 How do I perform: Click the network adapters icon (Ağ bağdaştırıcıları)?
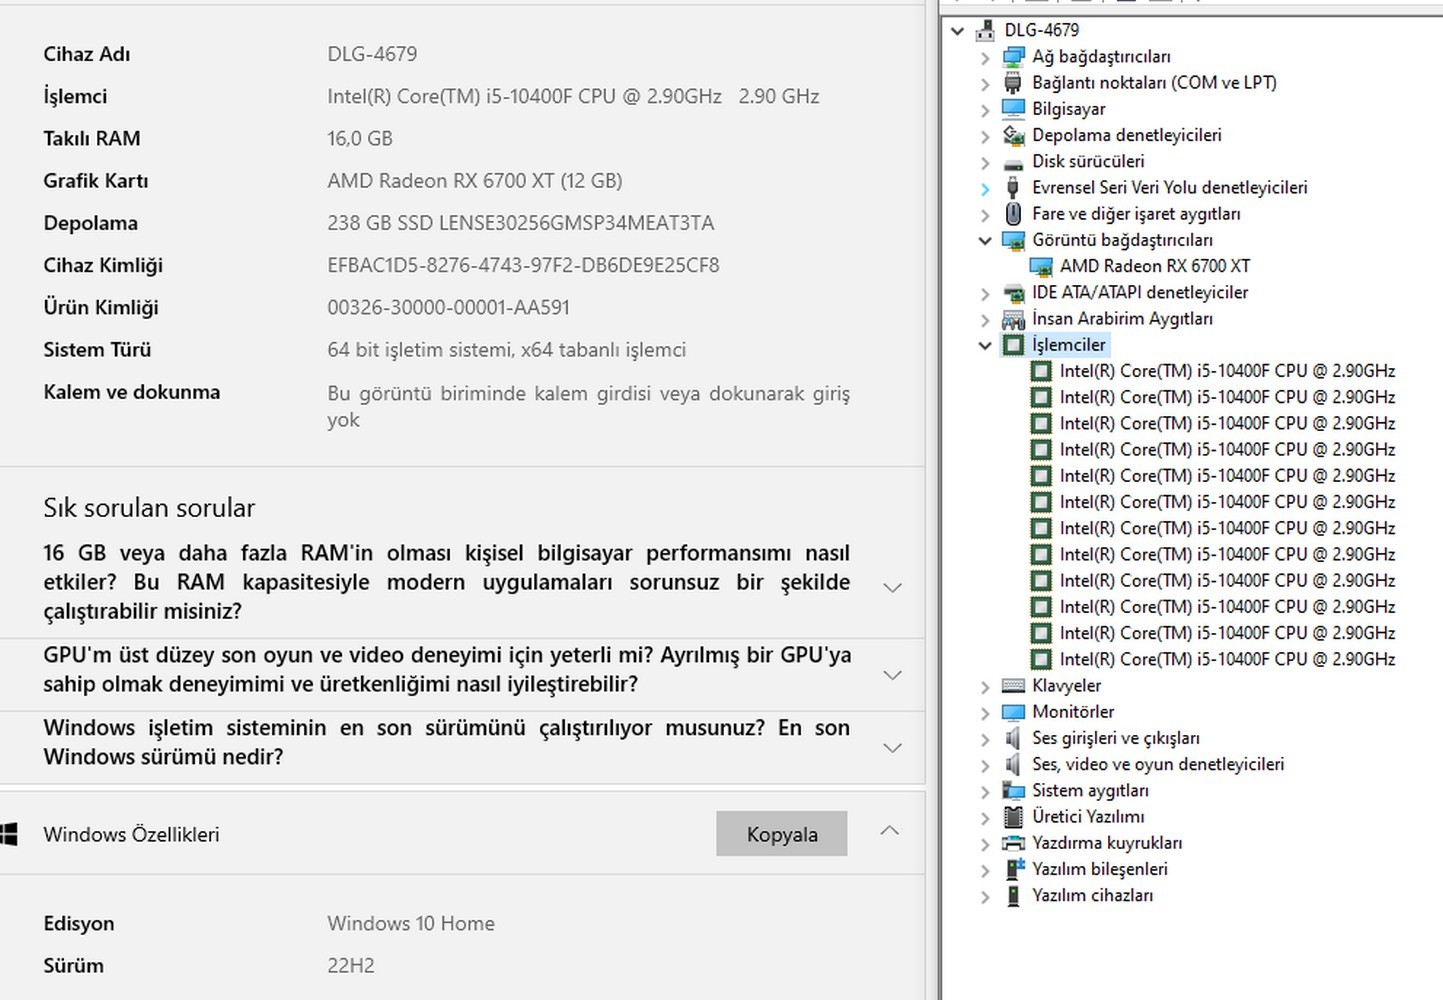(1013, 57)
